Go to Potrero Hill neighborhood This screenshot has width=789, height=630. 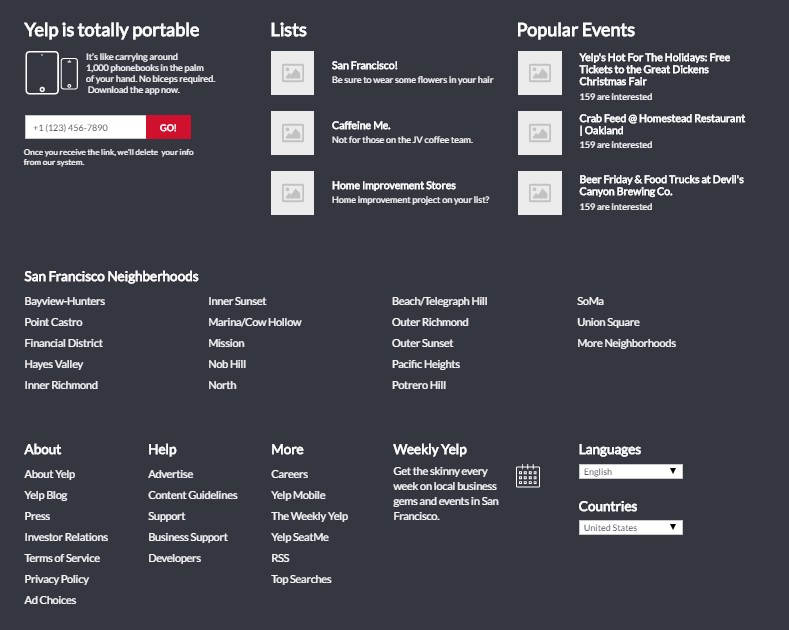coord(419,385)
